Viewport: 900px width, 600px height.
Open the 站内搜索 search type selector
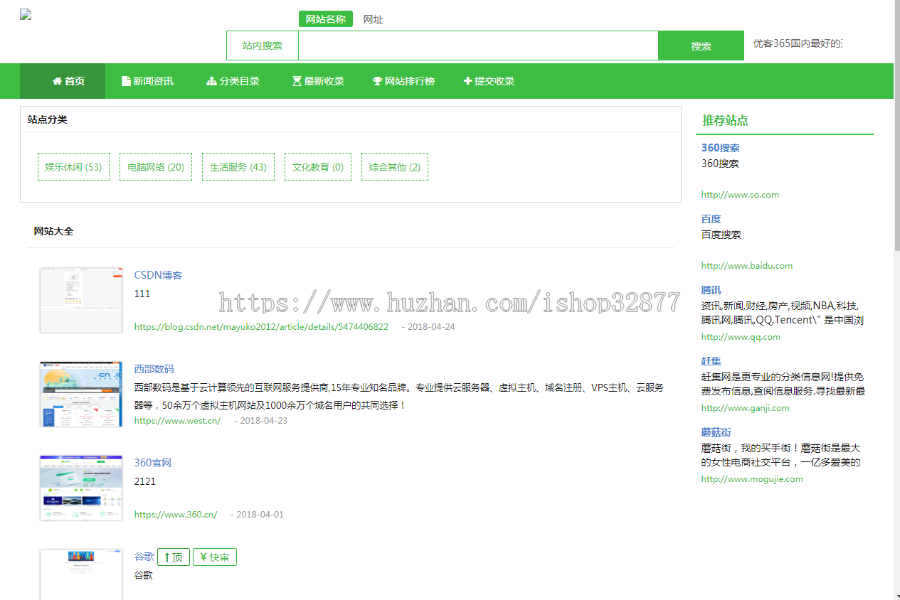(262, 45)
